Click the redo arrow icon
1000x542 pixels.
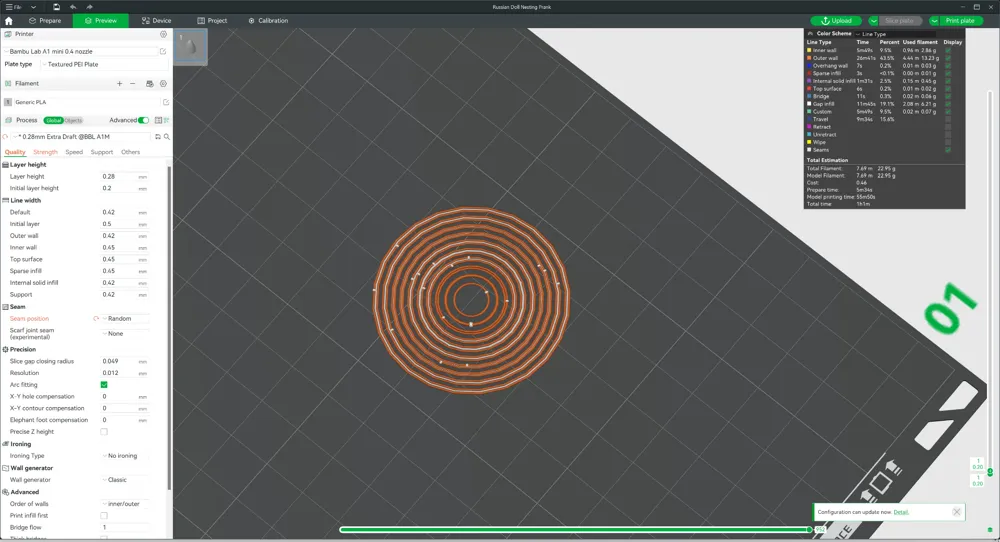click(x=89, y=7)
